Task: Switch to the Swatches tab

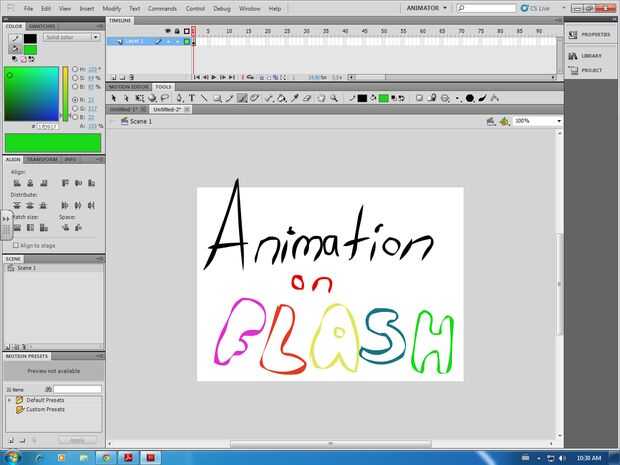Action: (x=42, y=26)
